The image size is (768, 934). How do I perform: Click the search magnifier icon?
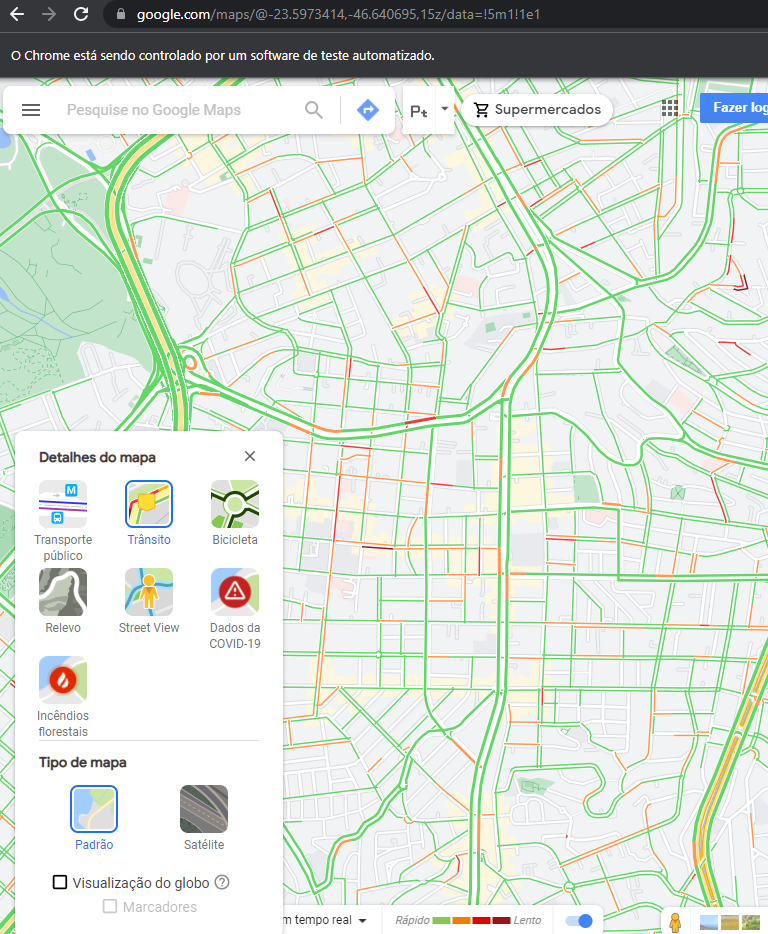click(314, 110)
